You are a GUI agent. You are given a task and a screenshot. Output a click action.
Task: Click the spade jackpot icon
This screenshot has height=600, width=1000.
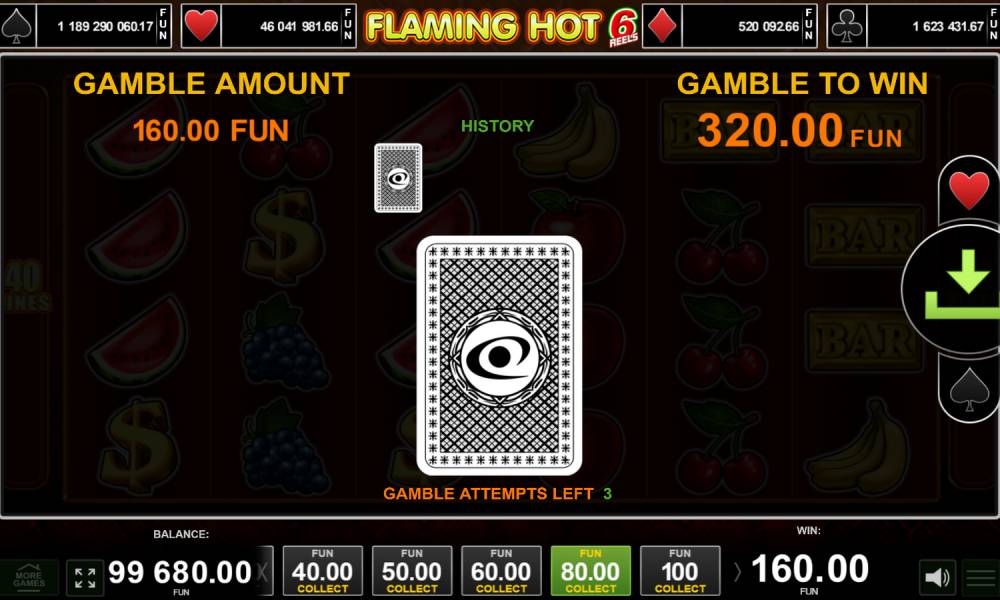click(18, 26)
